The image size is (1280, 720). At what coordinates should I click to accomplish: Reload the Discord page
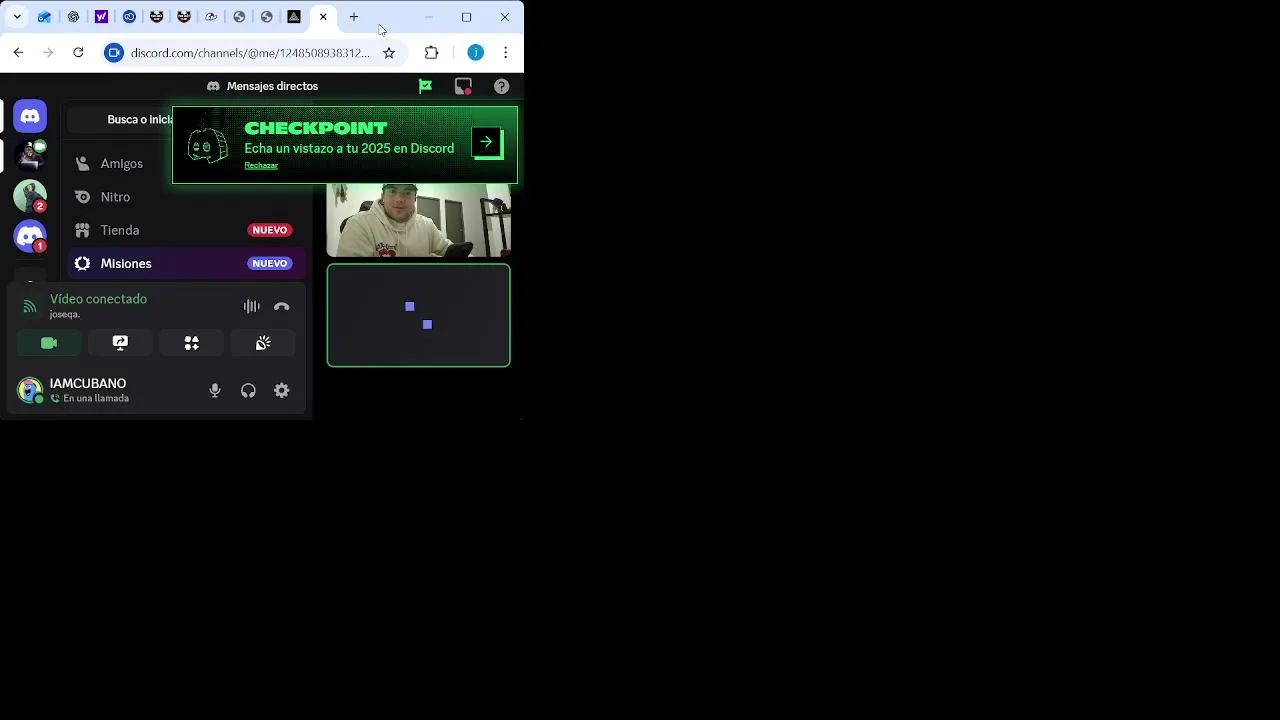click(x=78, y=53)
